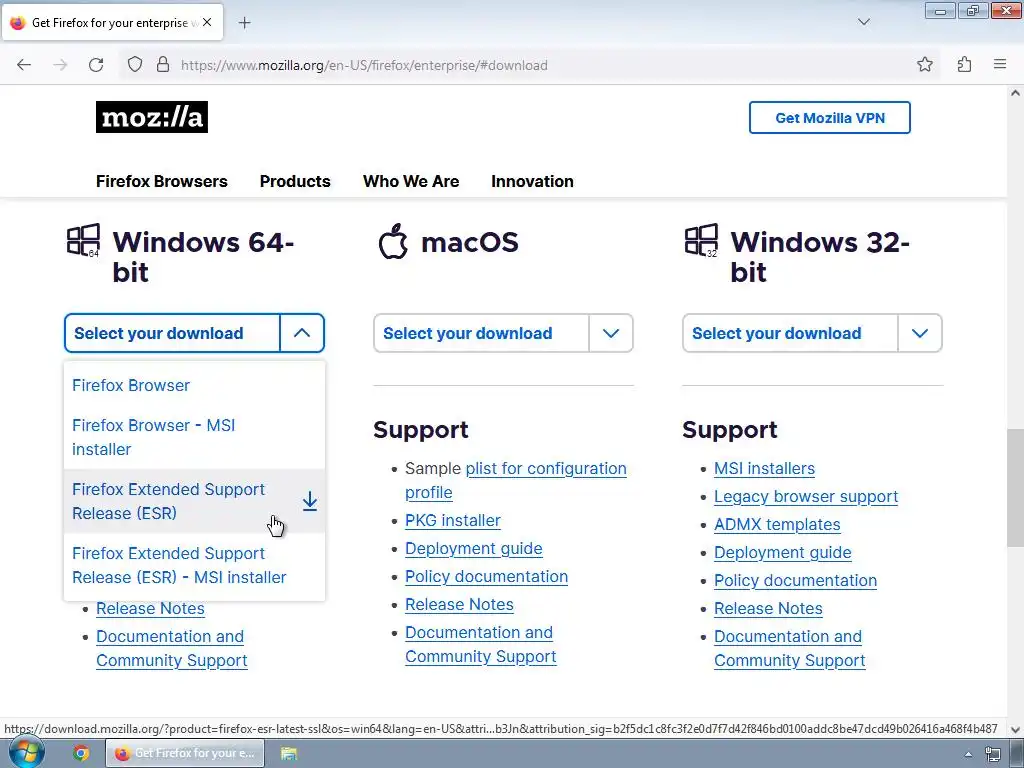Collapse the Windows 64-bit download dropdown
This screenshot has width=1024, height=768.
pyautogui.click(x=194, y=333)
